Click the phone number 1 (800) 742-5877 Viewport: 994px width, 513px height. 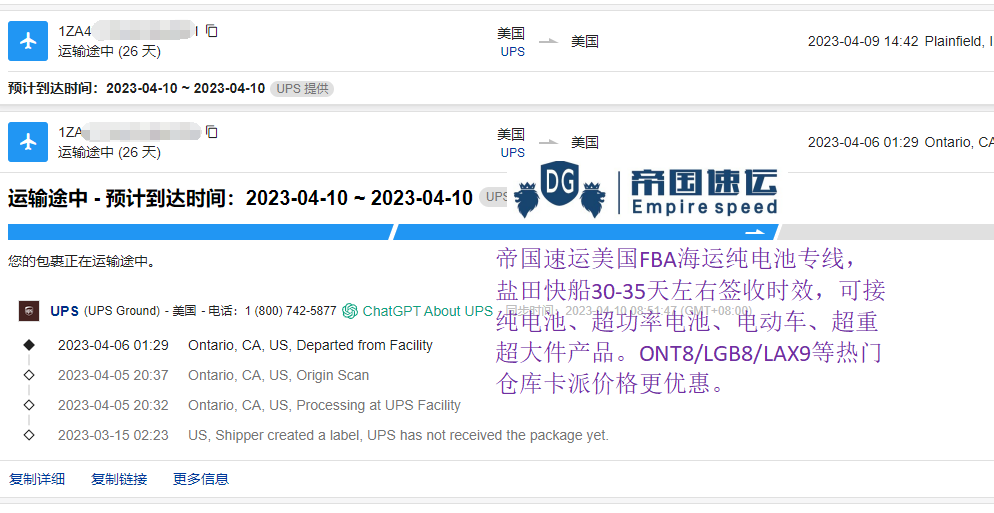pos(290,311)
